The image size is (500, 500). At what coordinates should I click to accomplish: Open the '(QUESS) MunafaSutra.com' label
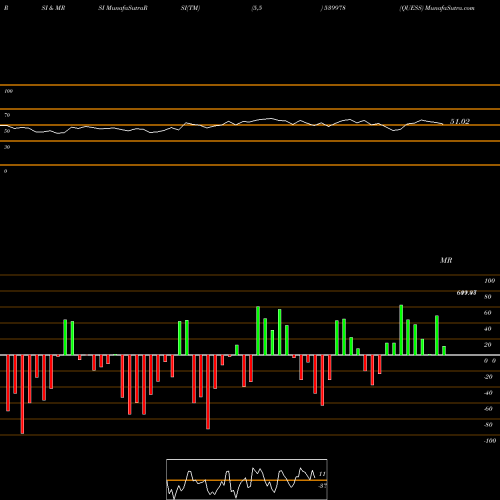[x=437, y=8]
